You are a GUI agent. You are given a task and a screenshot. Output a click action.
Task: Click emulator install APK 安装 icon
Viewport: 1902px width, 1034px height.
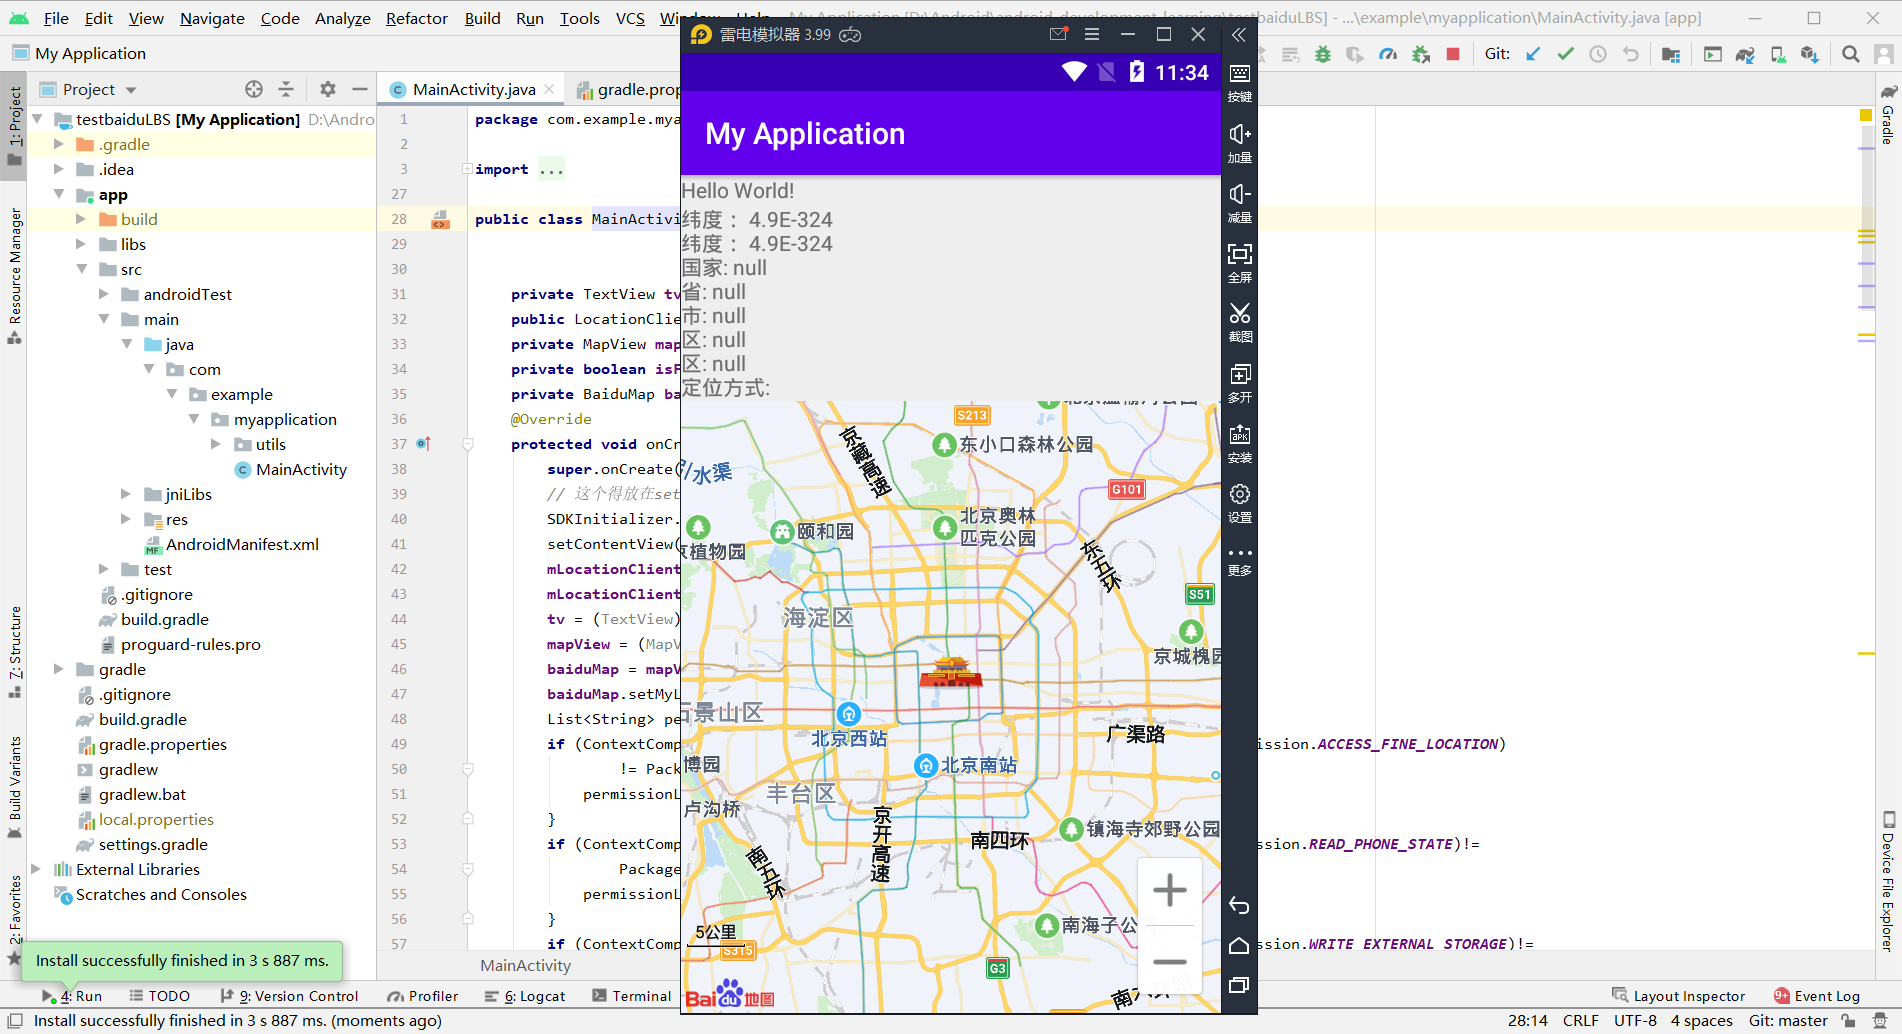click(1240, 443)
